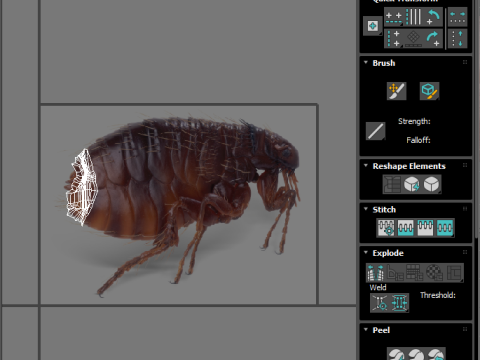Click the Straighten Selection icon in Reshape Elements
Image resolution: width=480 pixels, height=360 pixels.
[392, 184]
